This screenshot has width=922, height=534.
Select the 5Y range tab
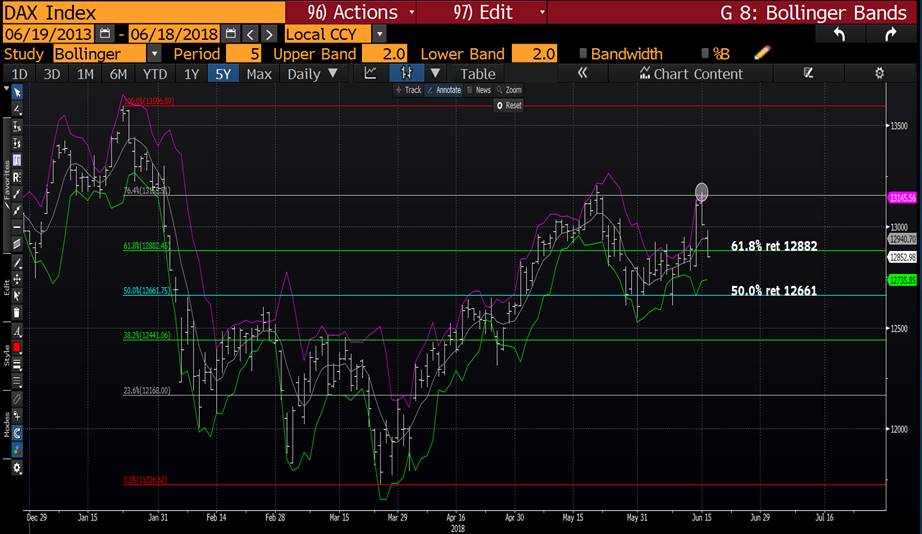point(223,74)
